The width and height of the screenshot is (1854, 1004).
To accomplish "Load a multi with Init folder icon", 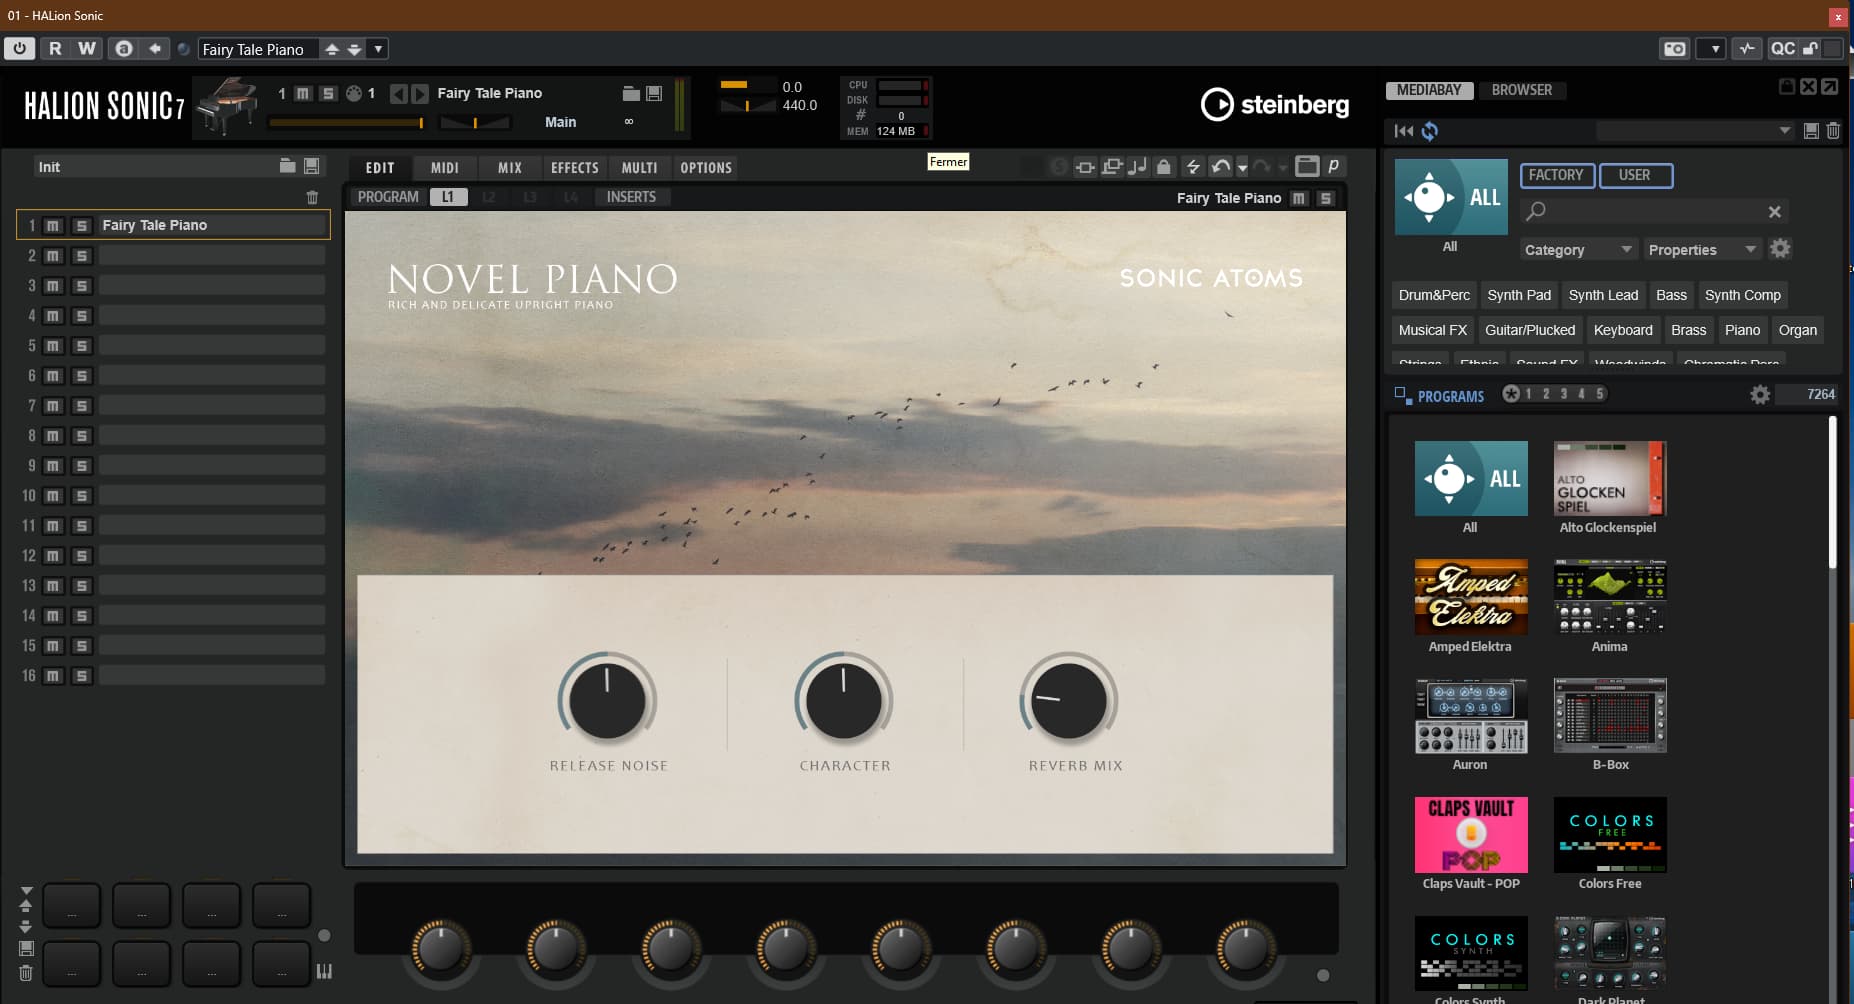I will click(287, 166).
